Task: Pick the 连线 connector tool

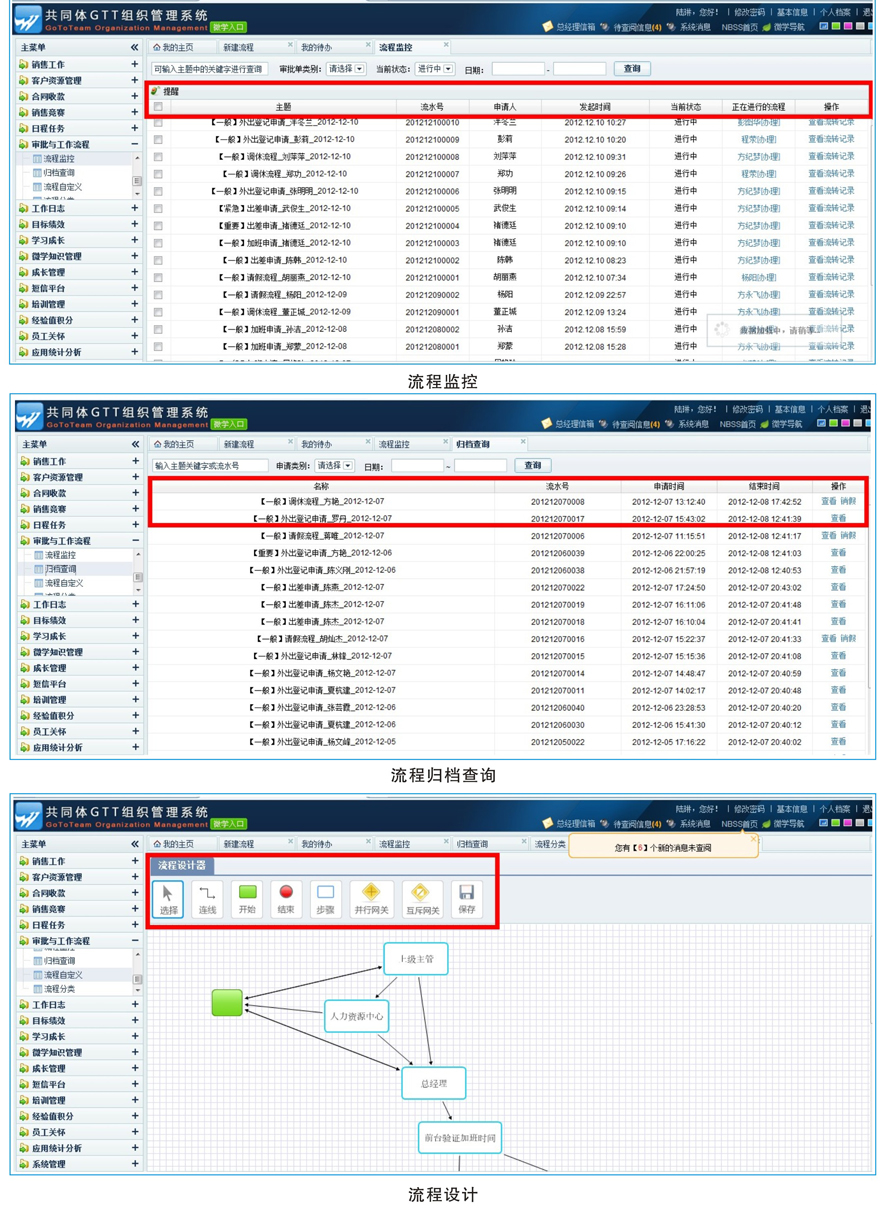Action: pyautogui.click(x=207, y=898)
